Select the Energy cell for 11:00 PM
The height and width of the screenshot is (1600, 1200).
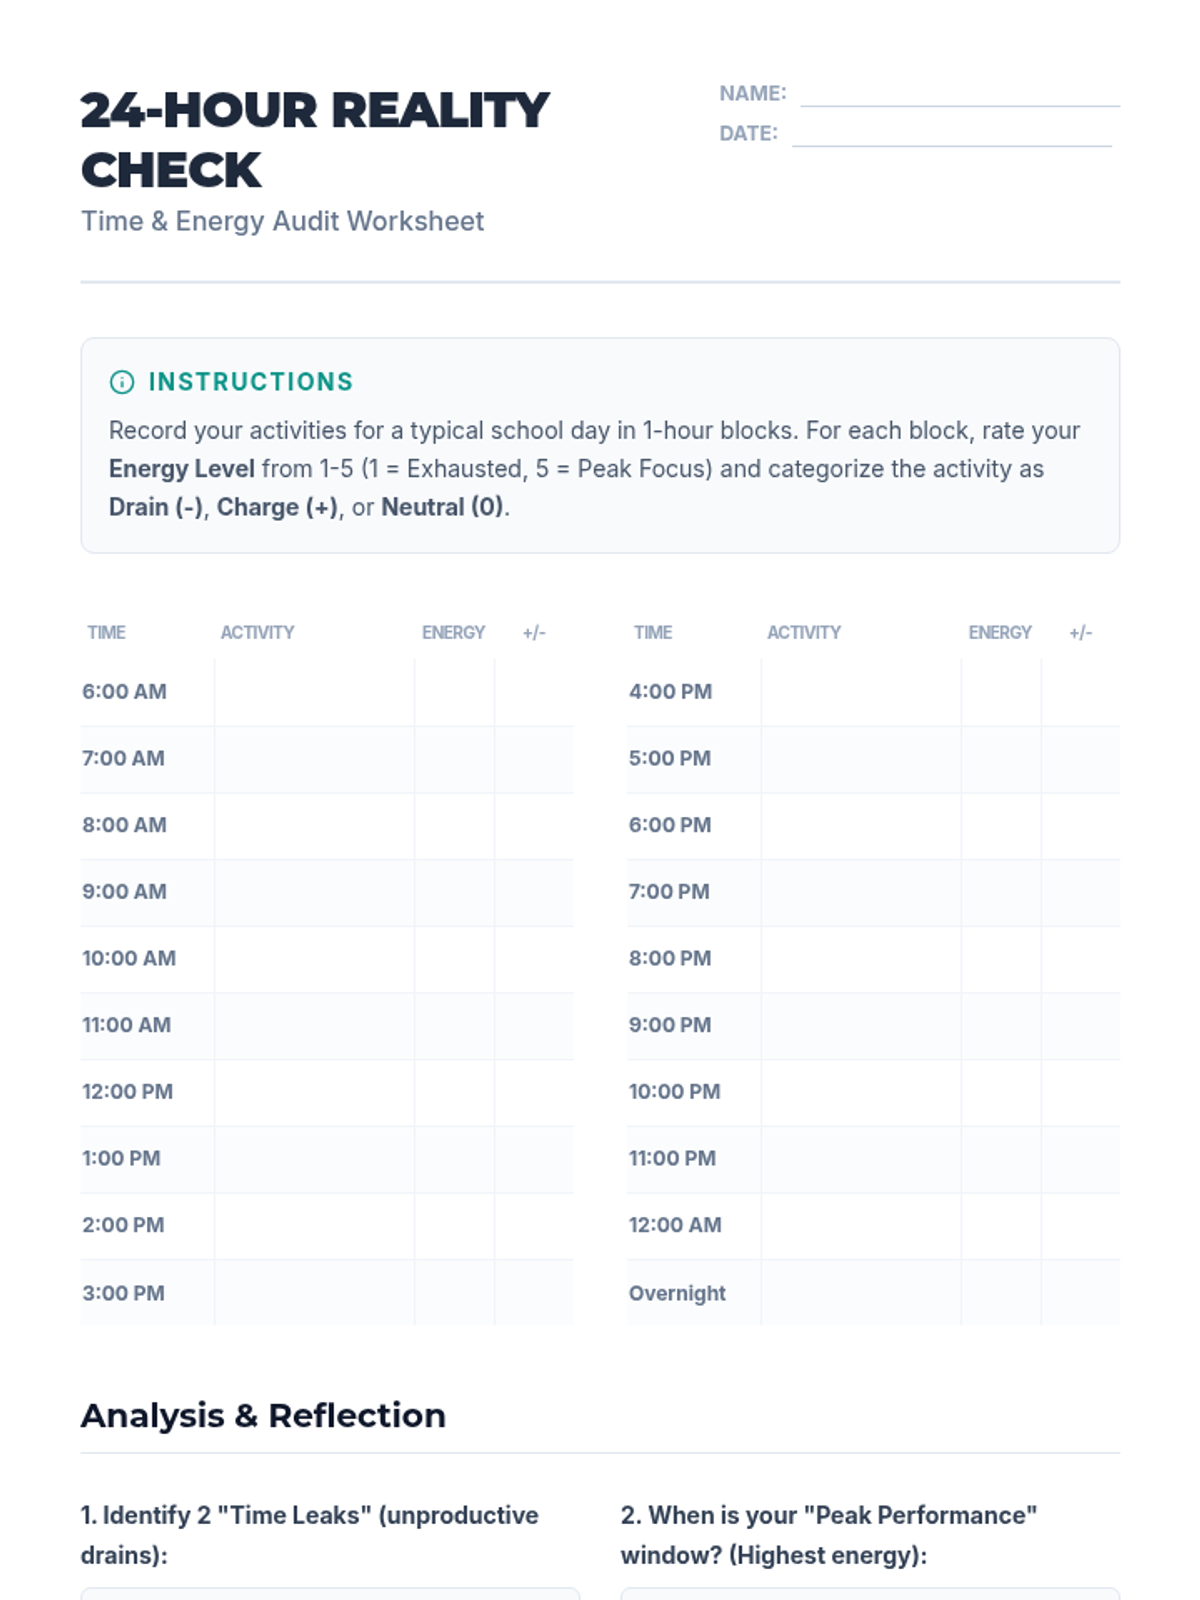(1000, 1158)
